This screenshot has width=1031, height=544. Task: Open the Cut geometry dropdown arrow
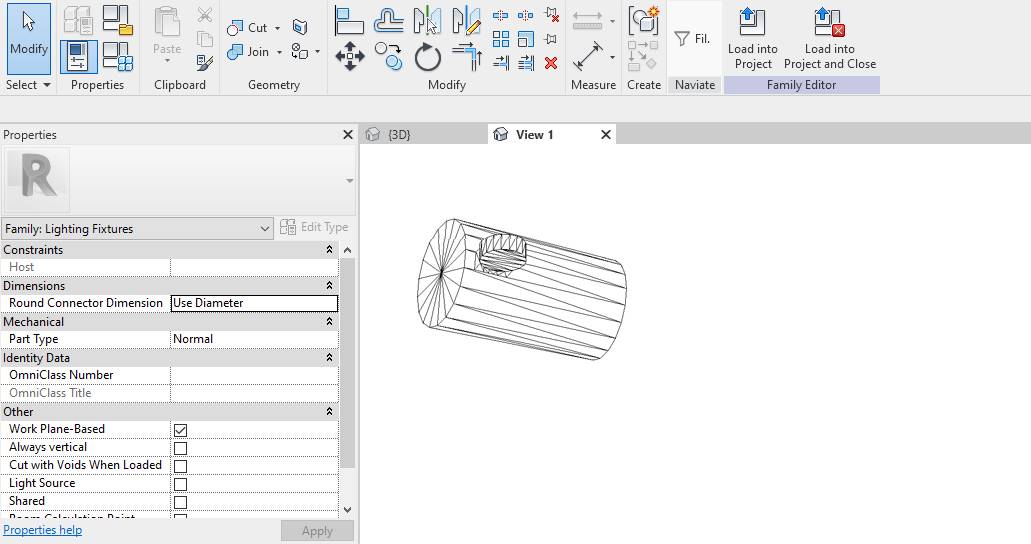click(x=277, y=28)
